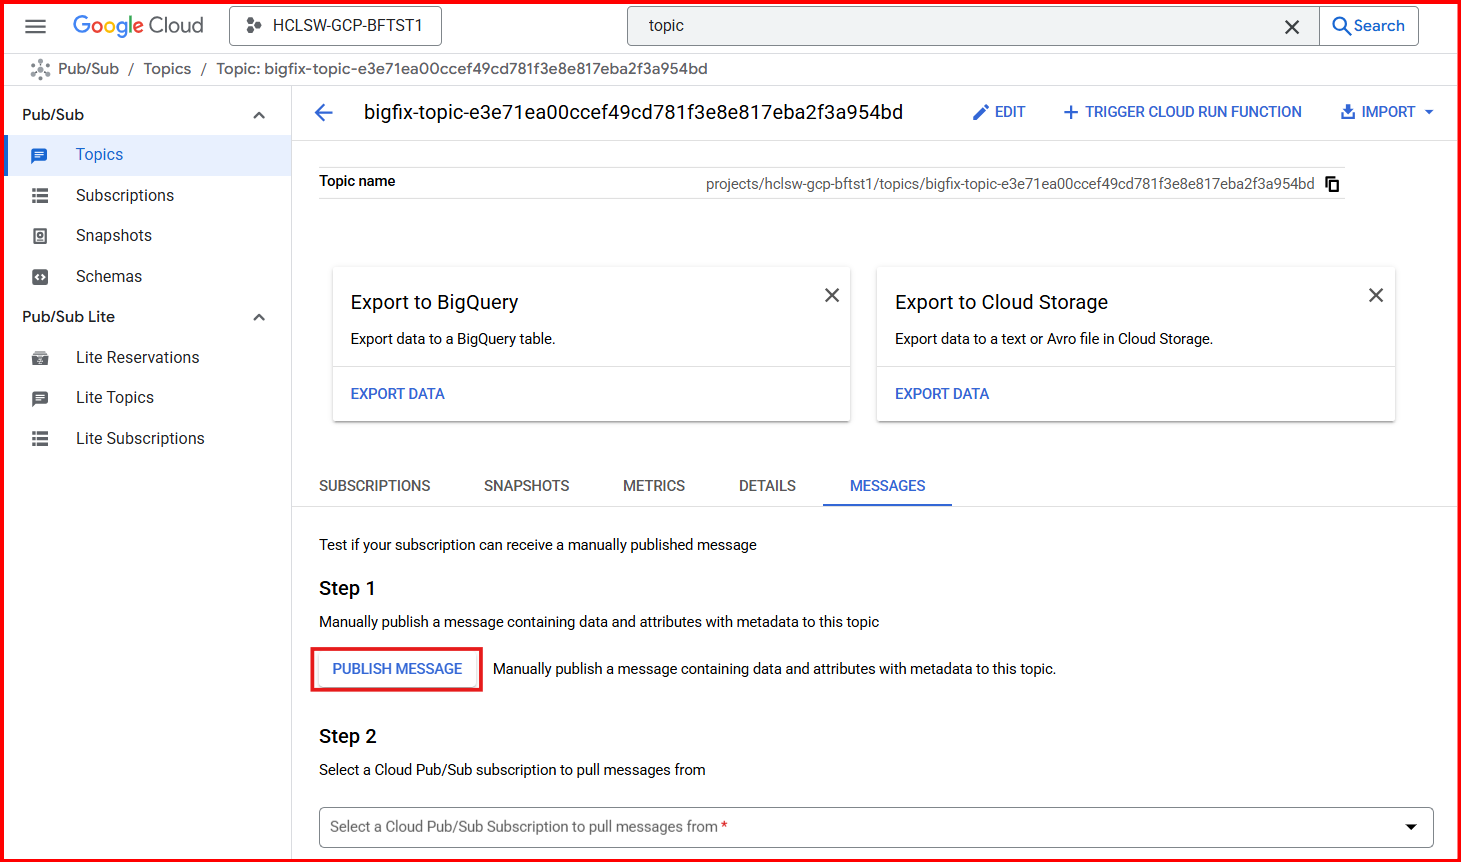Open project picker HCLSW-GCP-BFTST1
The width and height of the screenshot is (1461, 862).
click(x=335, y=26)
